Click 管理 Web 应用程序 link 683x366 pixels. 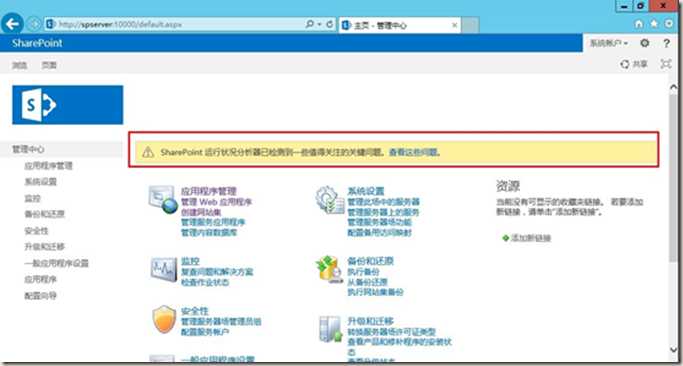click(216, 202)
